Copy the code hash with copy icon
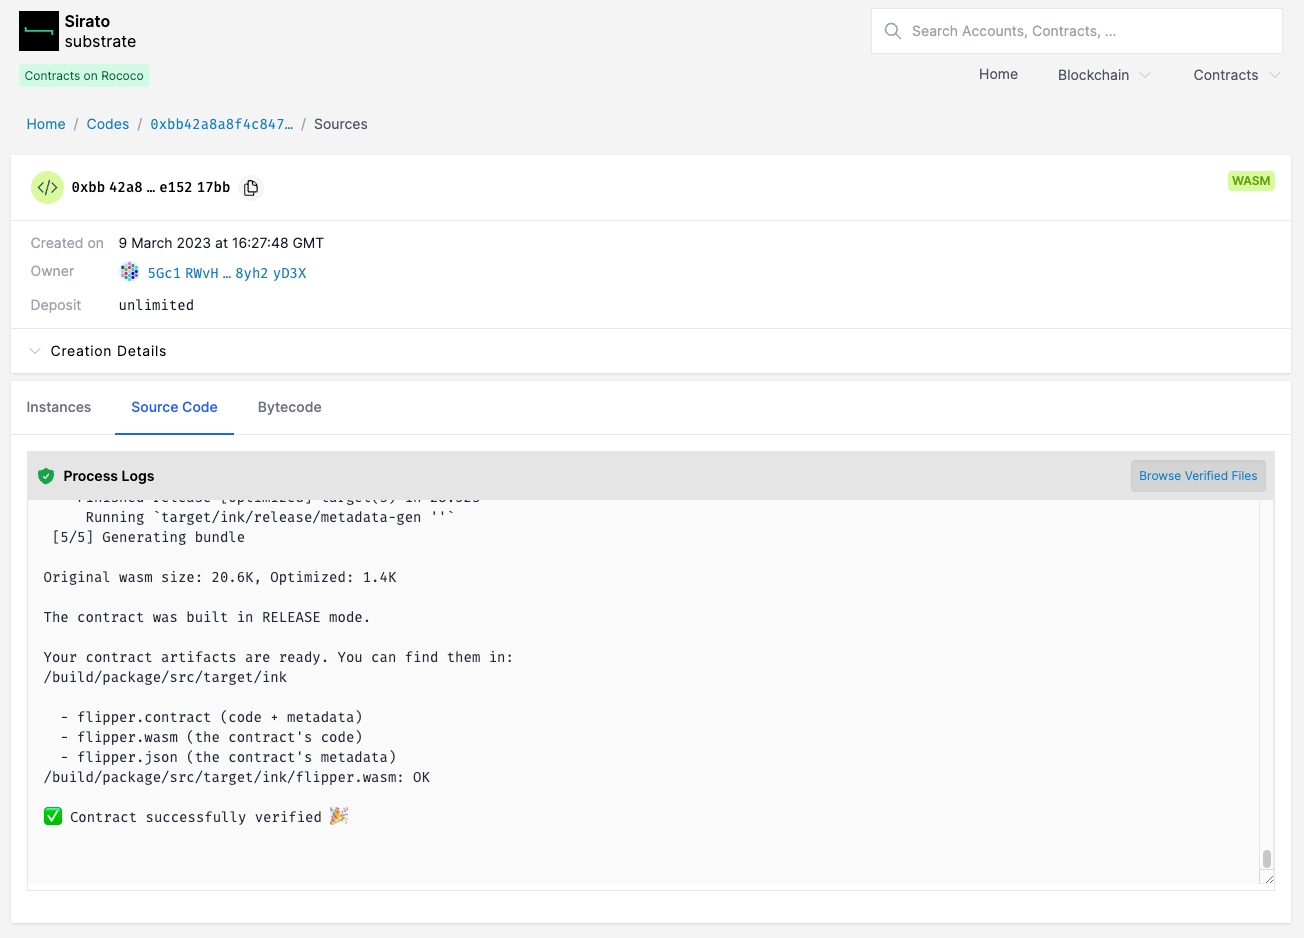The image size is (1304, 938). [251, 188]
